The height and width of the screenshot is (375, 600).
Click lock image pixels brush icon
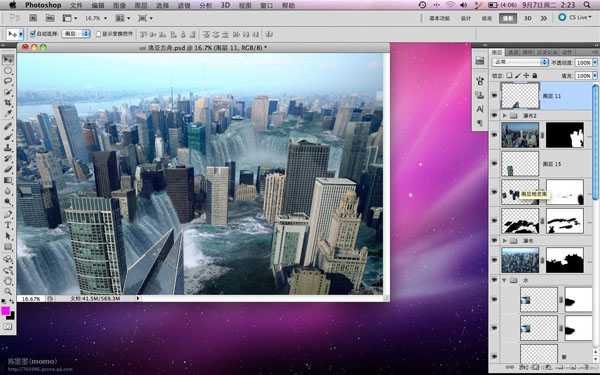(518, 76)
